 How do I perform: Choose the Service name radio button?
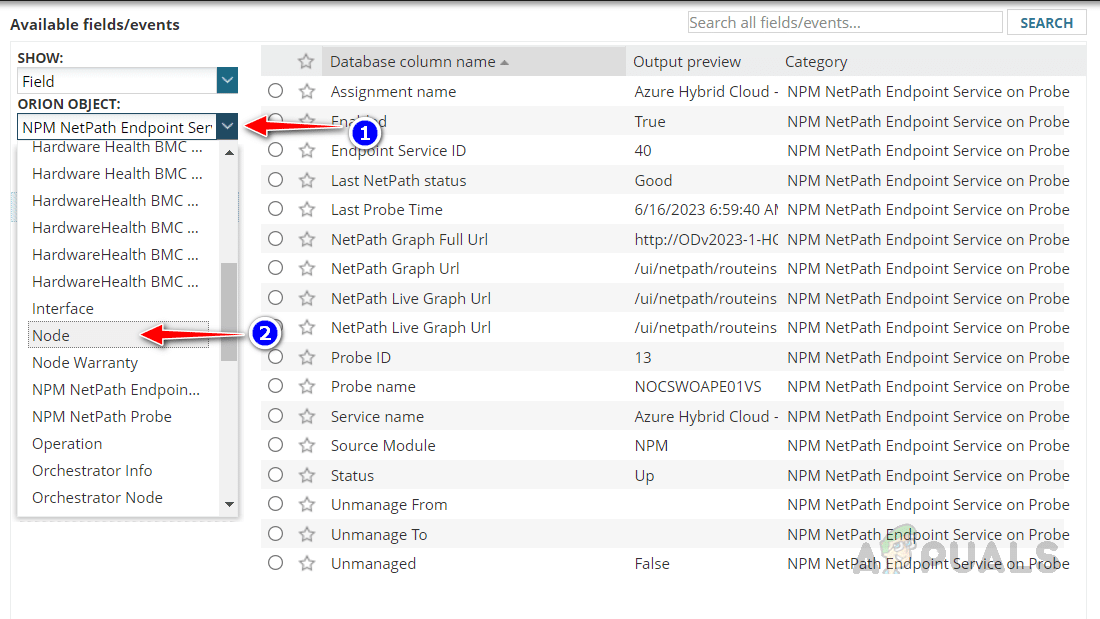click(276, 416)
